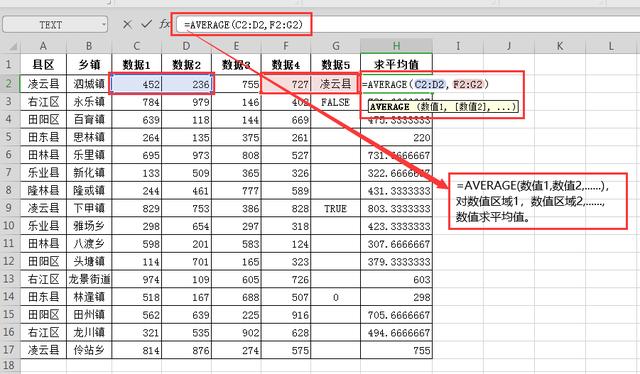This screenshot has height=374, width=640.
Task: Select row 9 header
Action: [10, 208]
